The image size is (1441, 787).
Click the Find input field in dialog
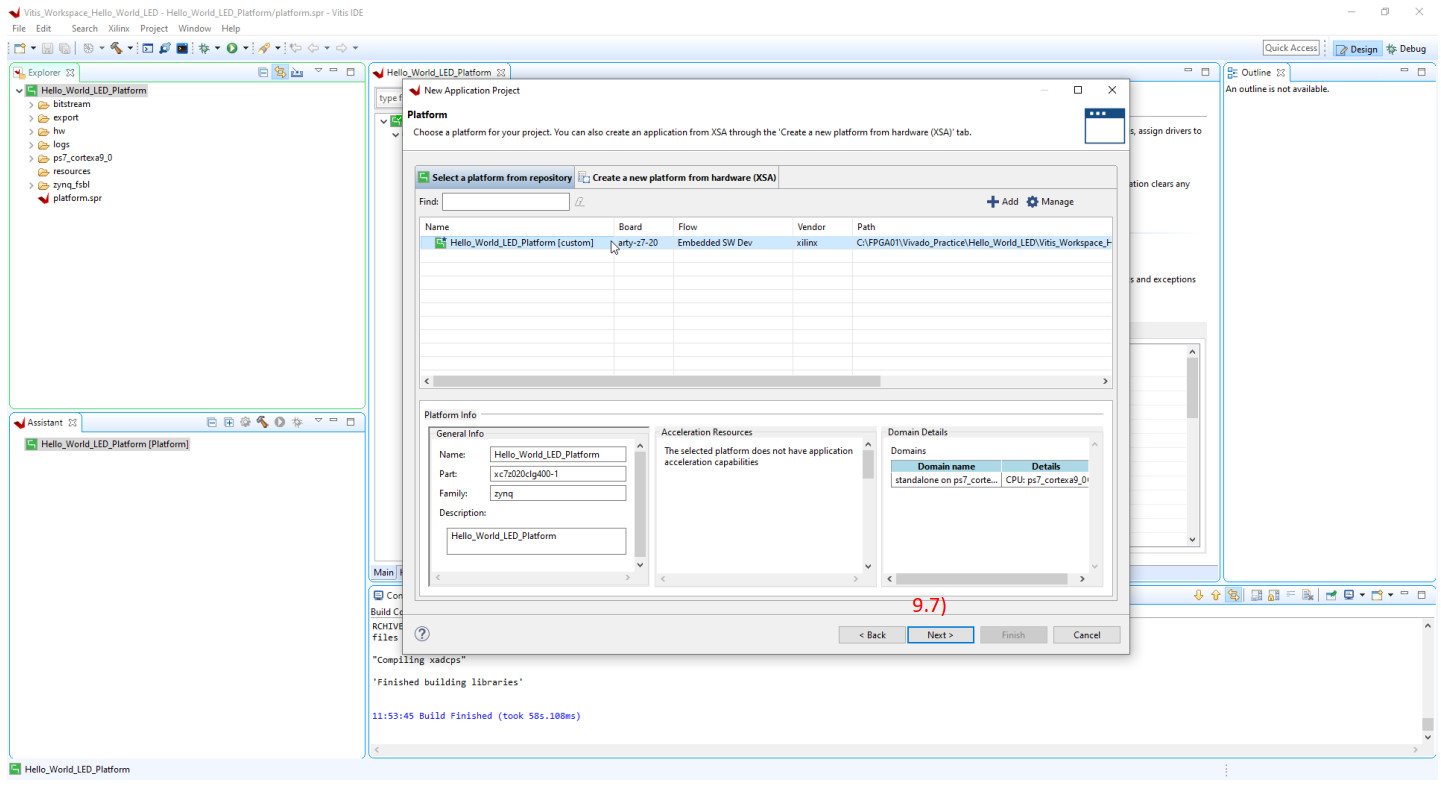506,202
